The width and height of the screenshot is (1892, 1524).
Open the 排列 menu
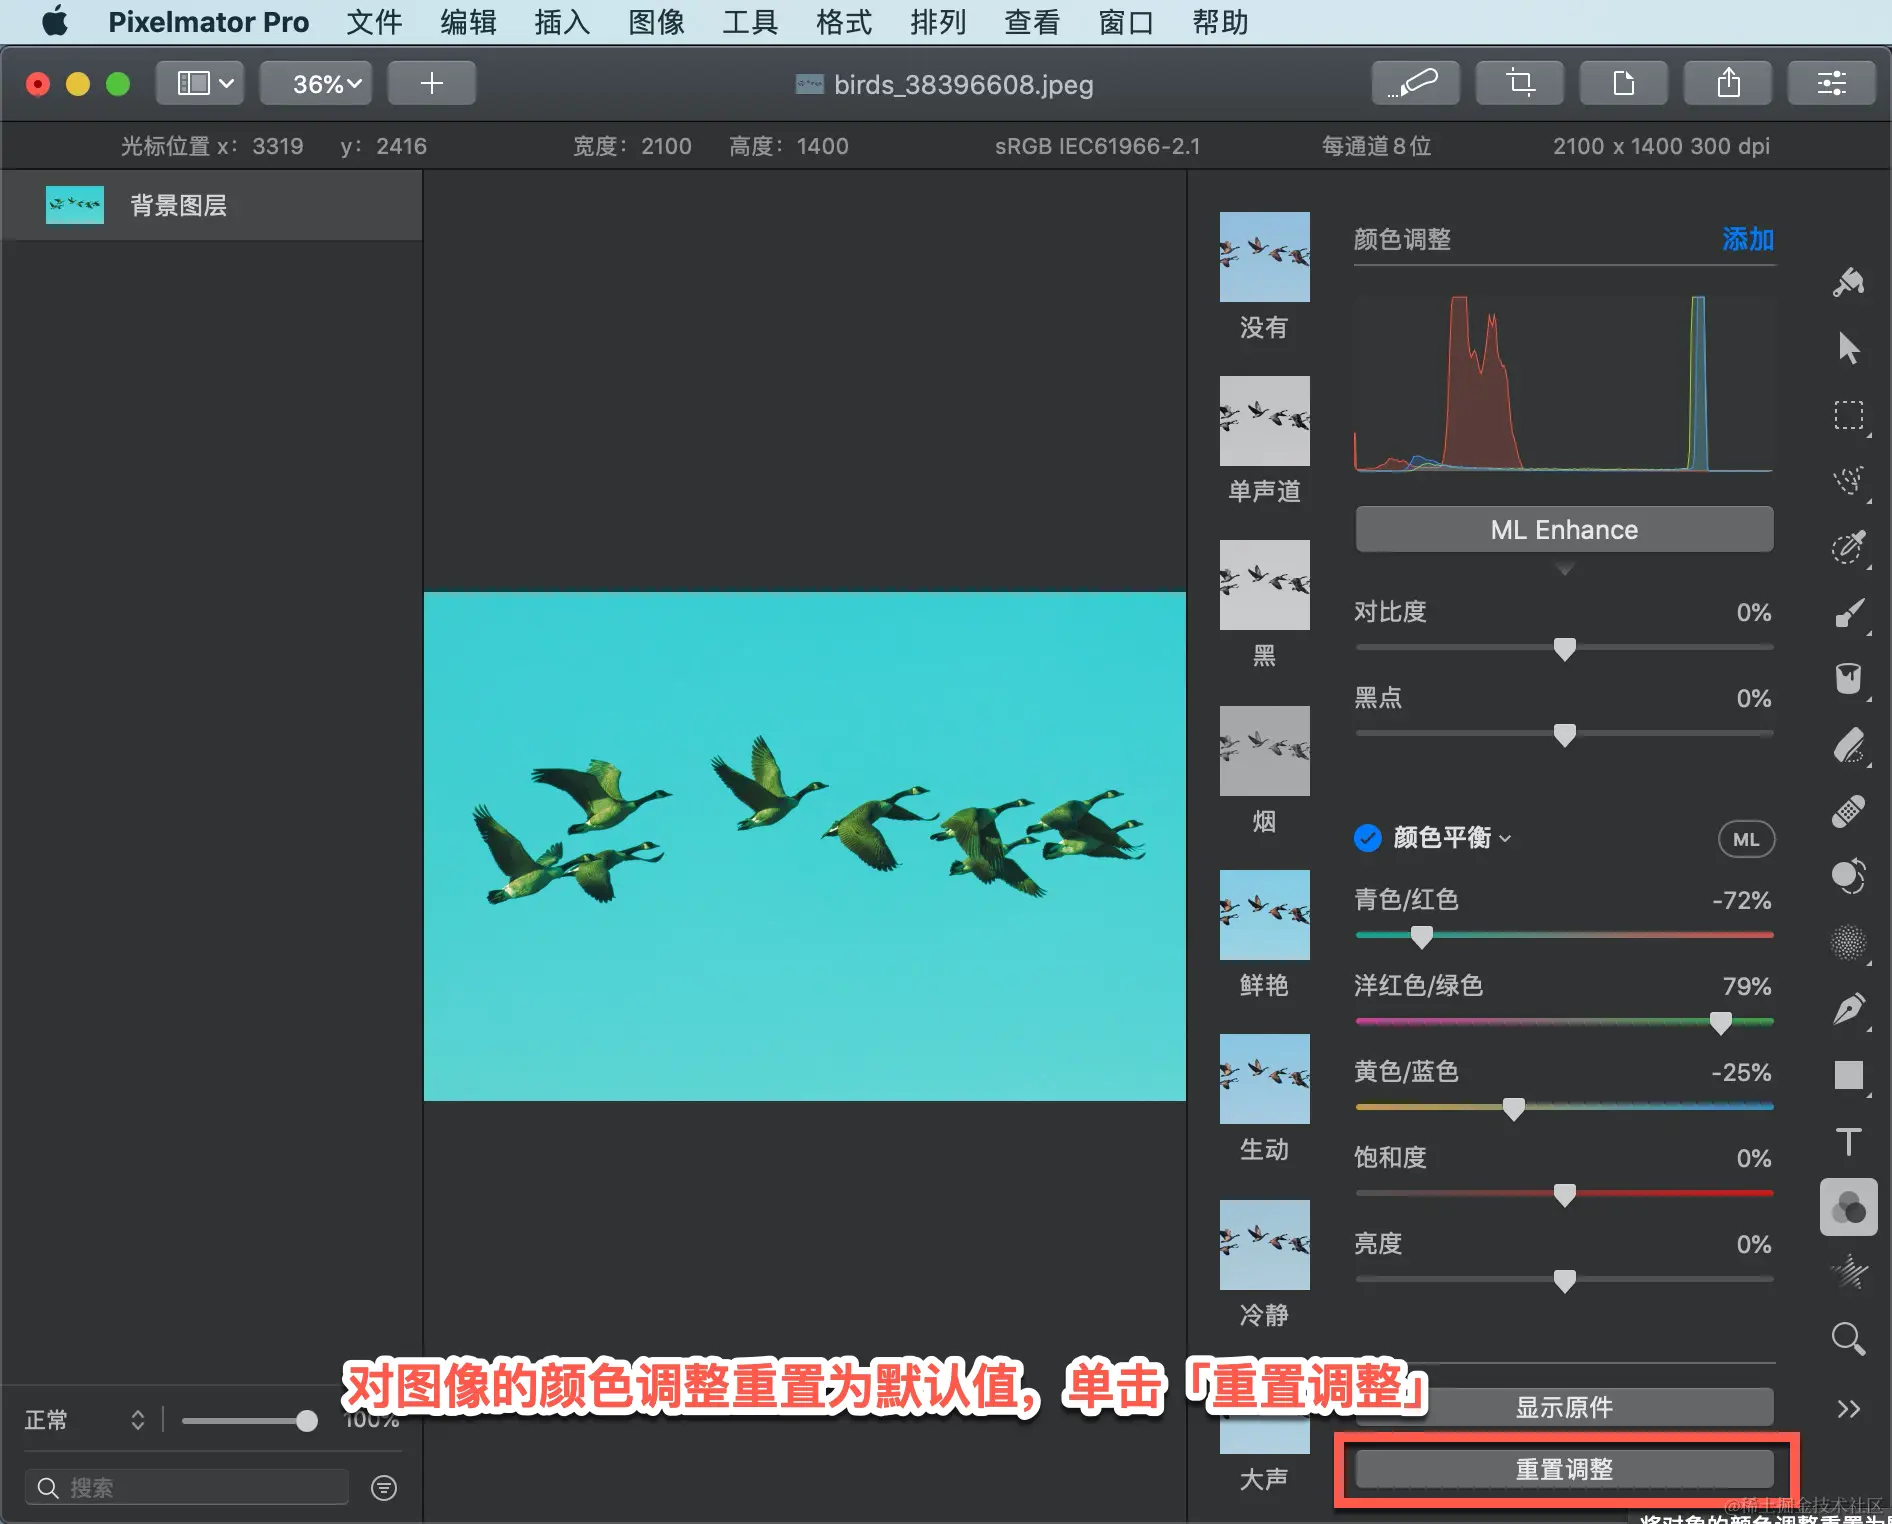point(938,21)
